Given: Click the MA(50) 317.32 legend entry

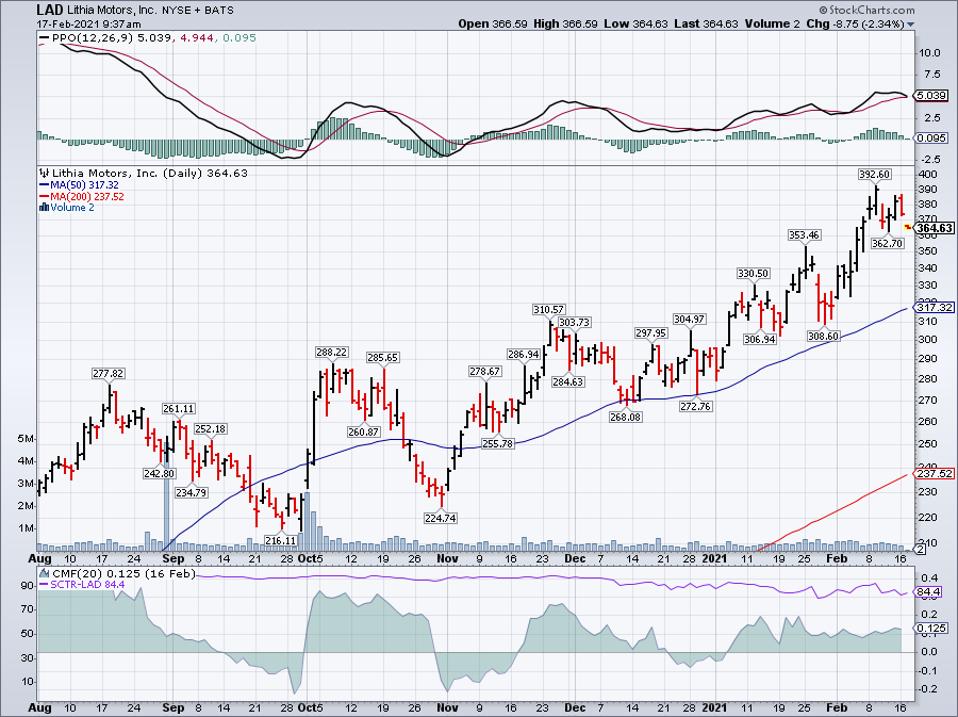Looking at the screenshot, I should click(x=86, y=185).
